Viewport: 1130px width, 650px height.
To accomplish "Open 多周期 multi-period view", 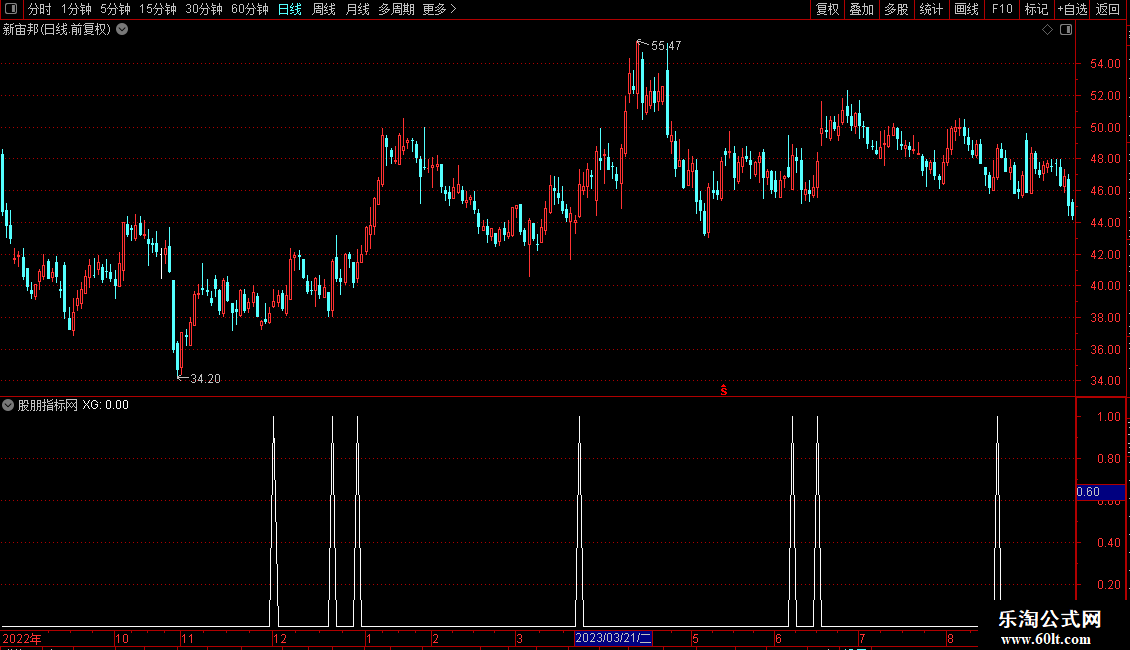I will [x=396, y=9].
